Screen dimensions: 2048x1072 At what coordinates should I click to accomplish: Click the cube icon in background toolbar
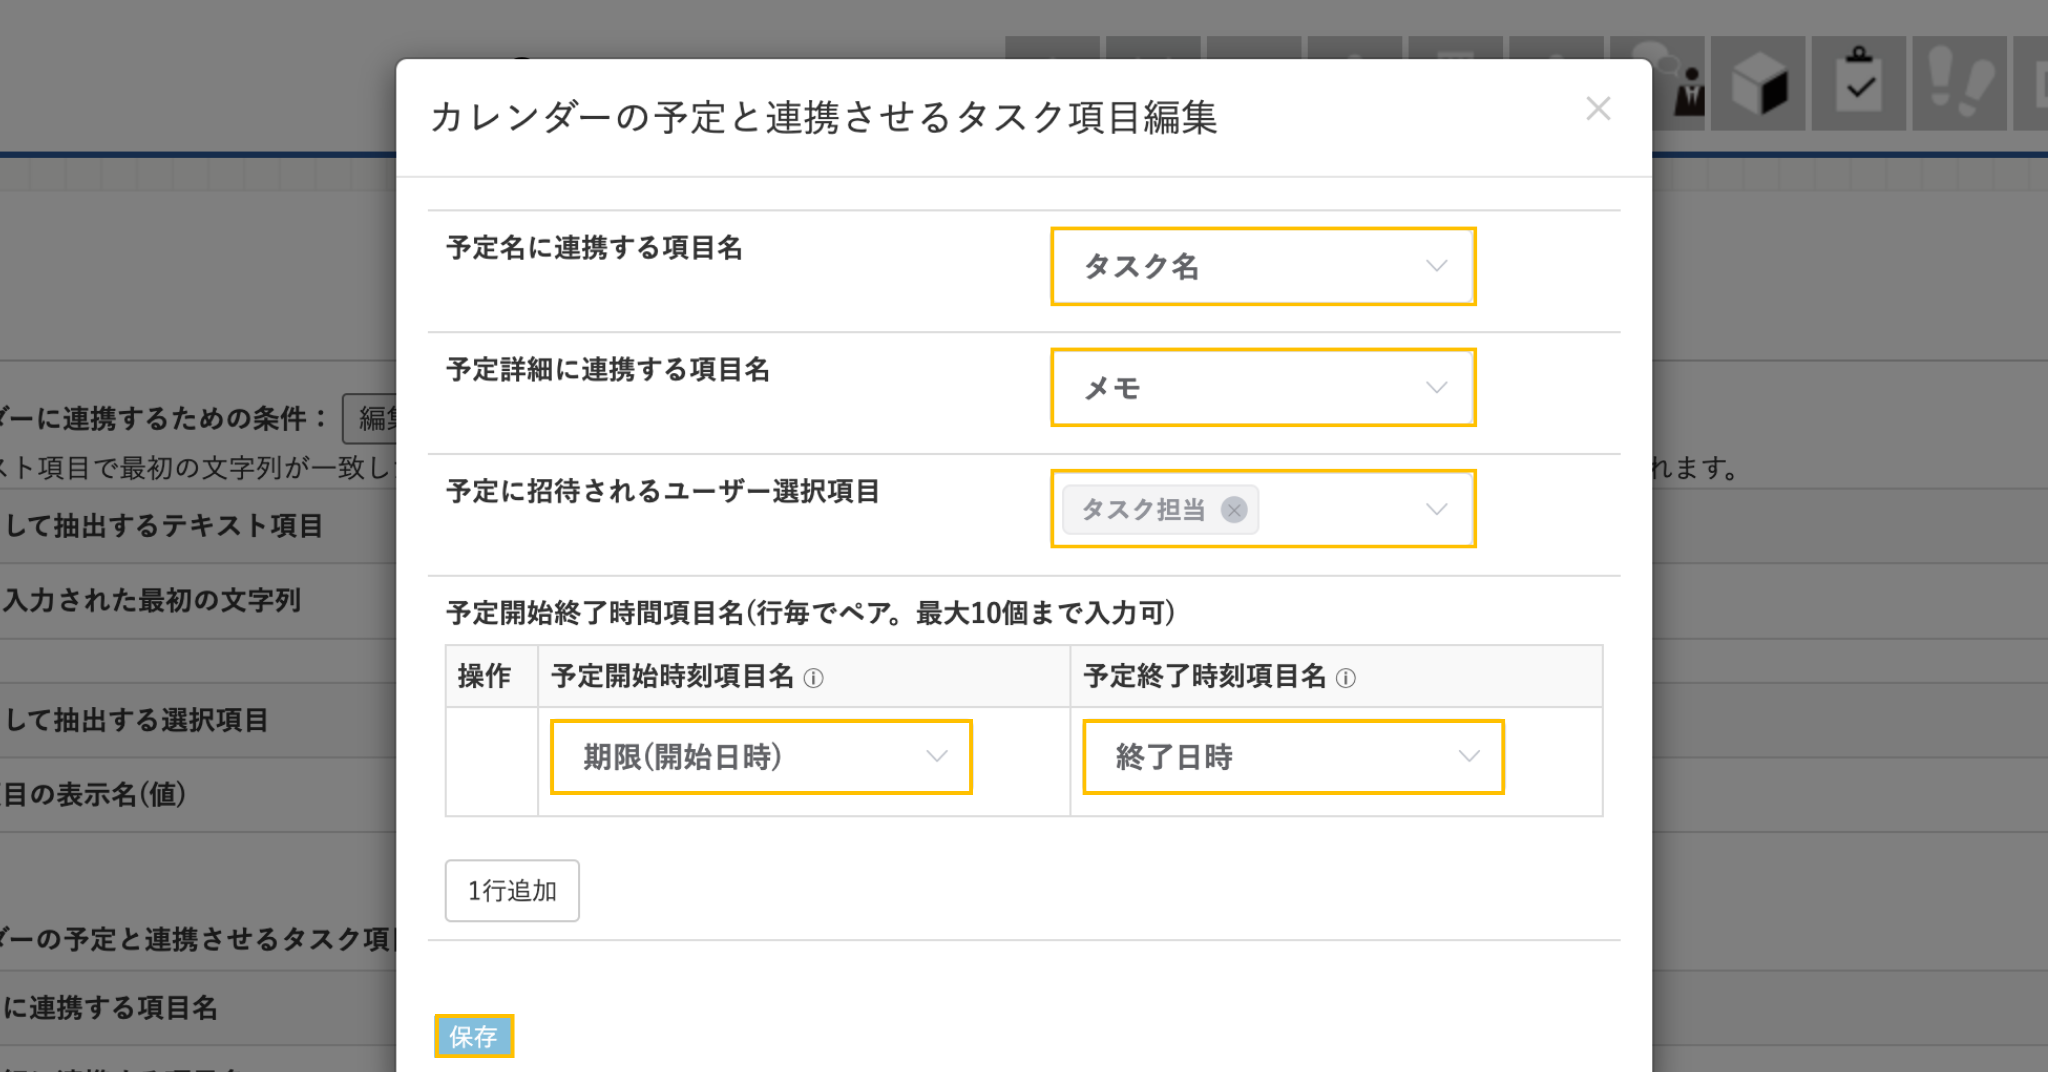coord(1758,84)
